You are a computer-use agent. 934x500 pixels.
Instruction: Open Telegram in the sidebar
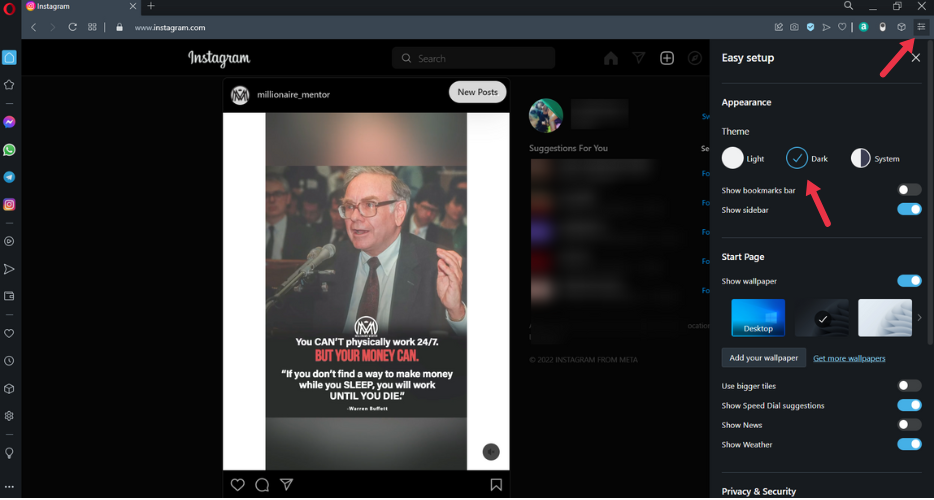[9, 177]
